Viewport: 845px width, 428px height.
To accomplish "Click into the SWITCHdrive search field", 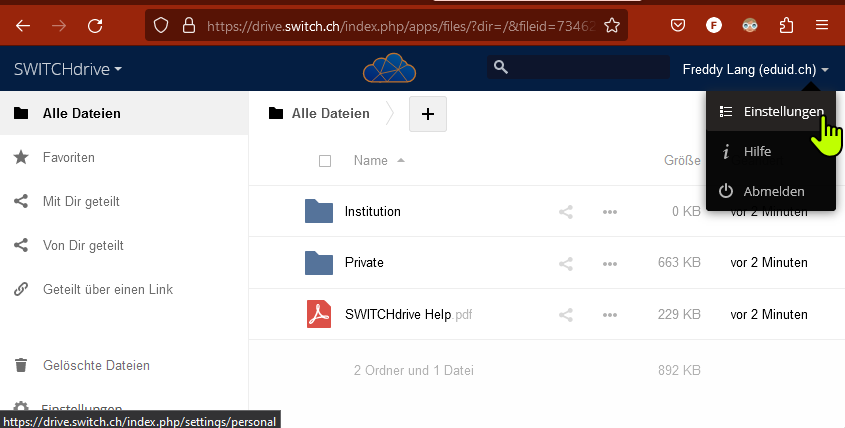I will pyautogui.click(x=578, y=67).
